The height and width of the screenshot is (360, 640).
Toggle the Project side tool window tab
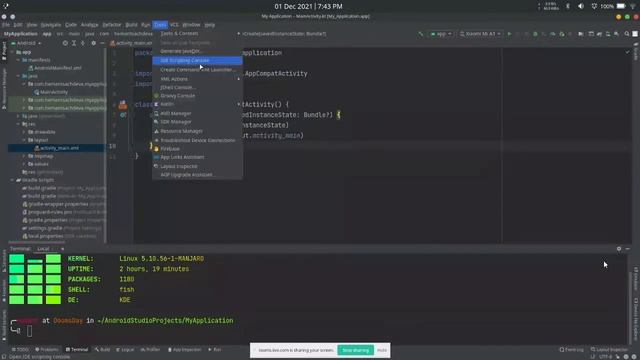[x=4, y=51]
